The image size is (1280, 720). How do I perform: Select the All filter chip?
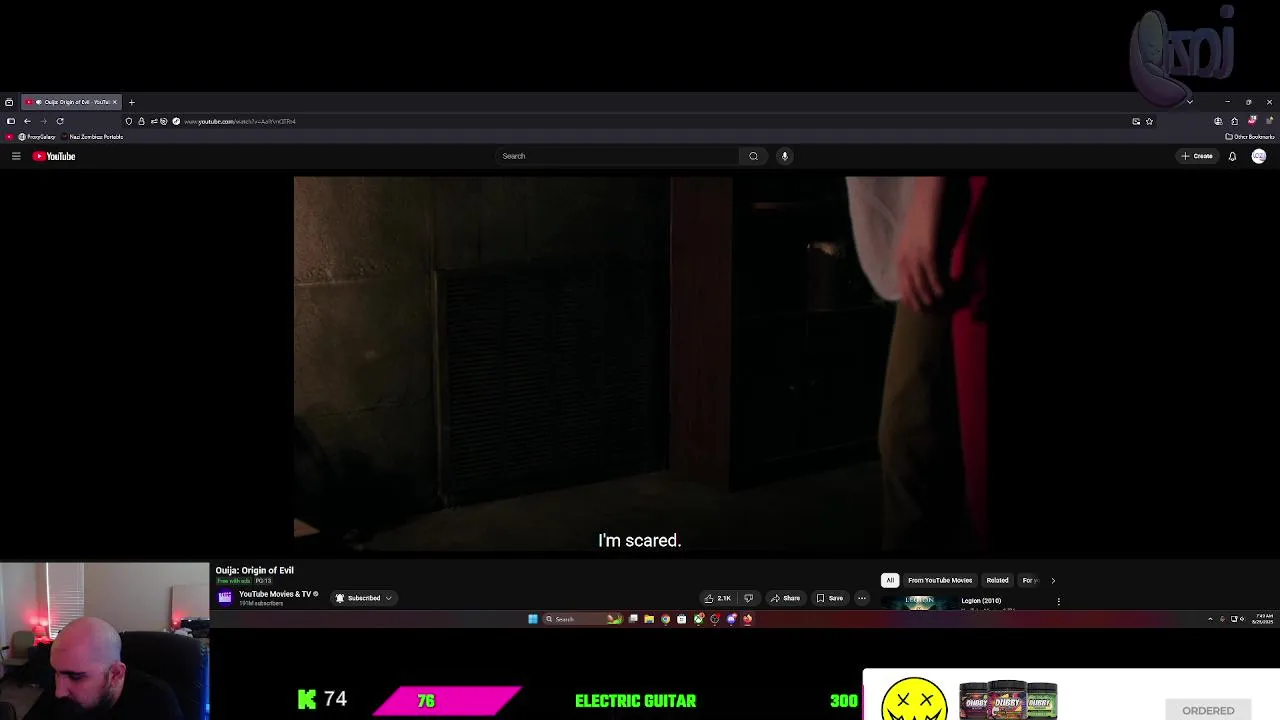pos(889,580)
